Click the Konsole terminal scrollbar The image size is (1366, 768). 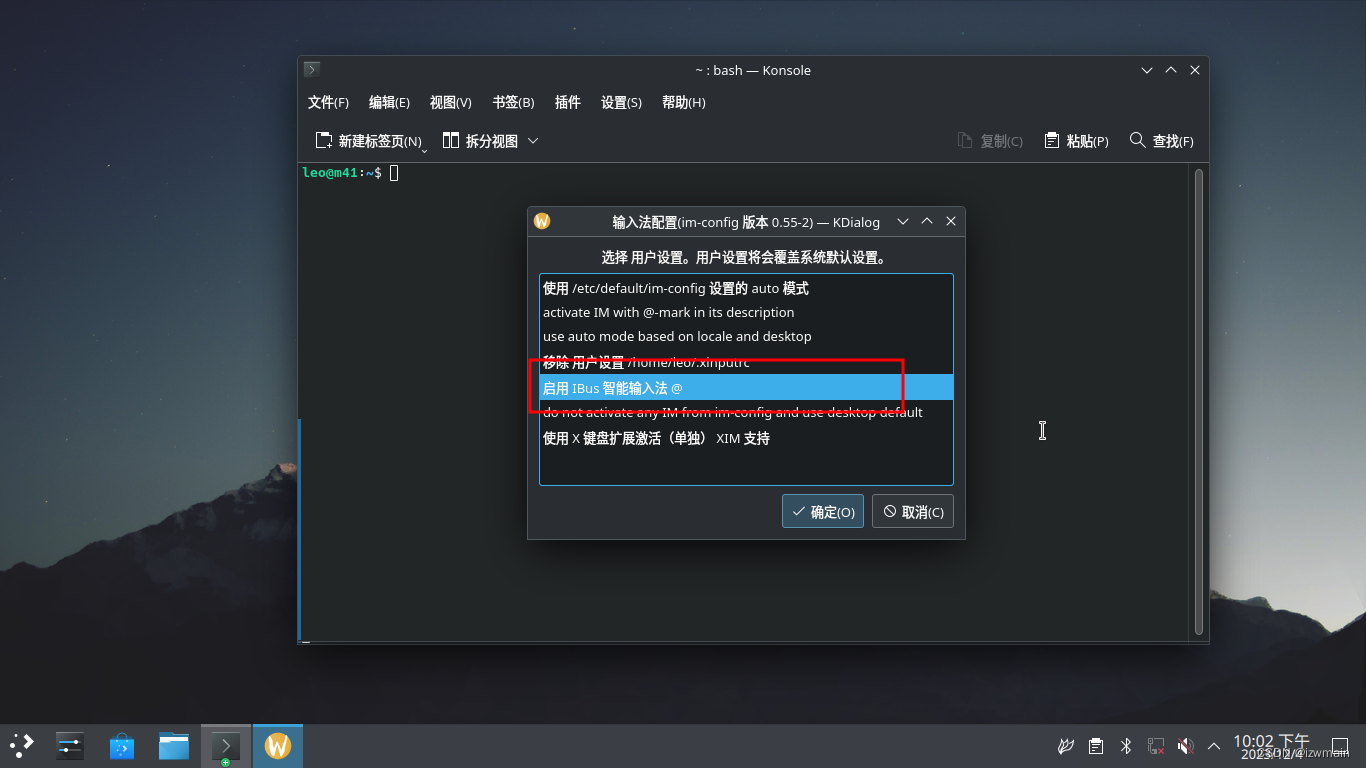click(1199, 401)
